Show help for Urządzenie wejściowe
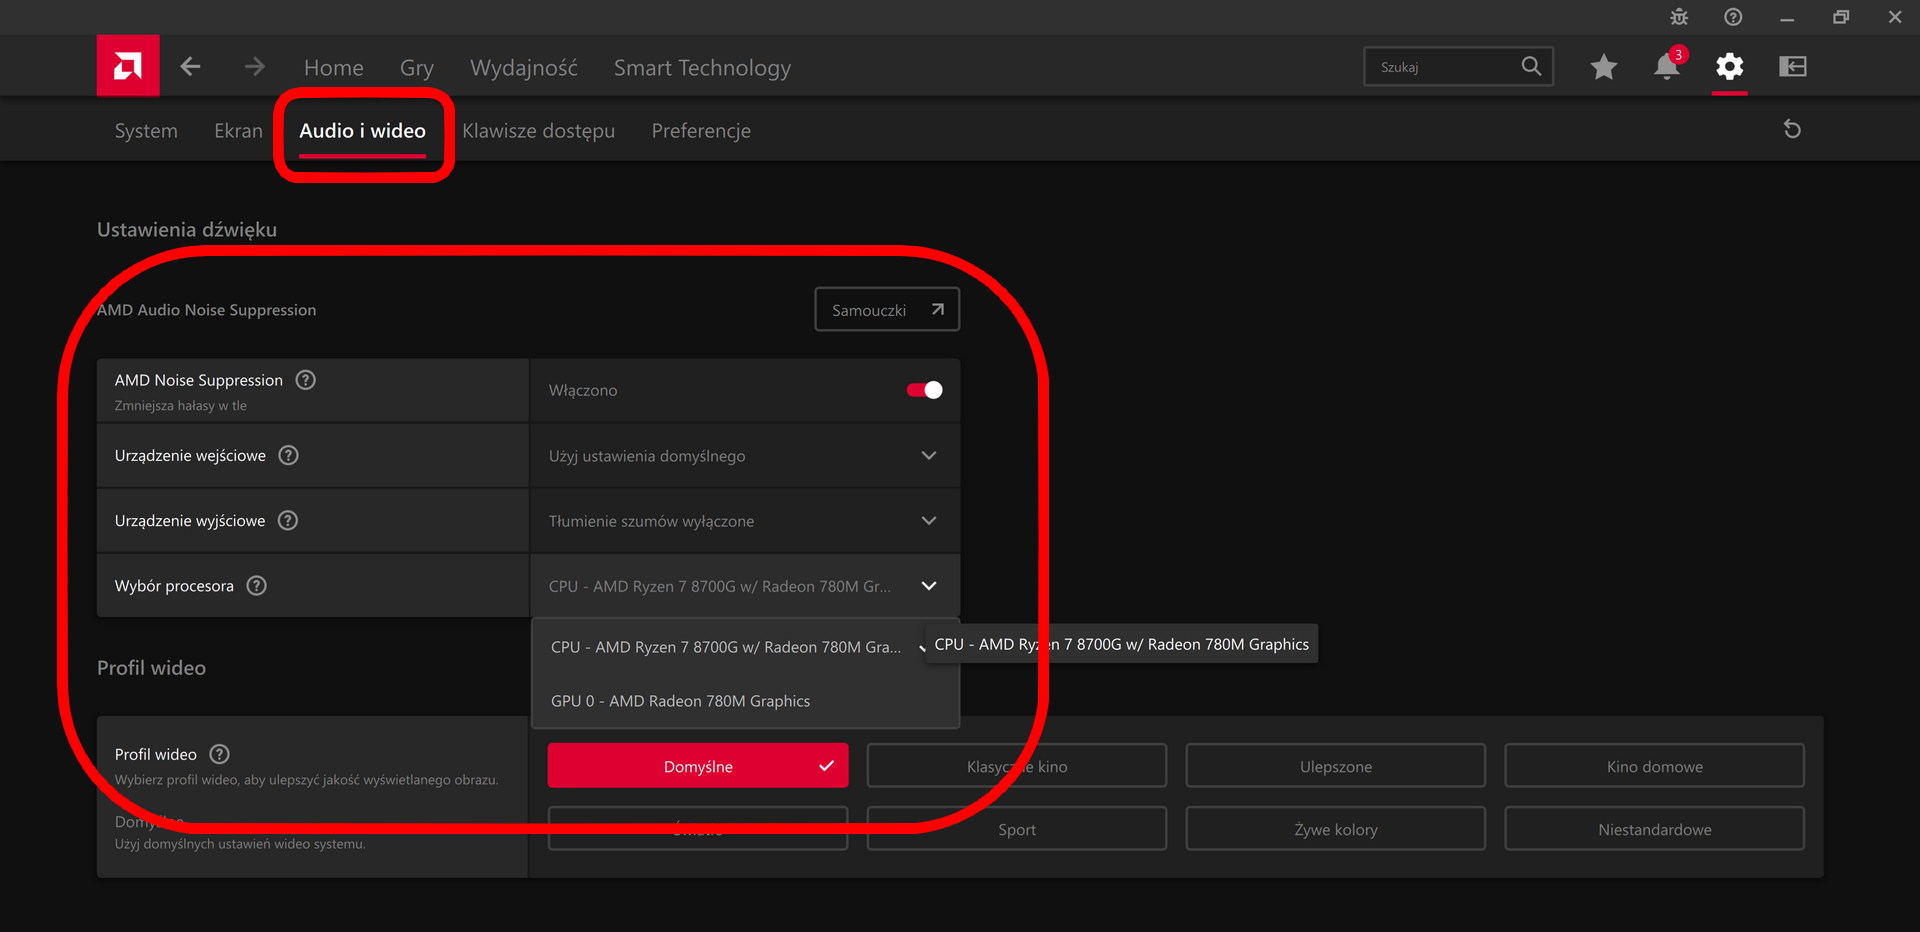The image size is (1920, 932). [289, 455]
